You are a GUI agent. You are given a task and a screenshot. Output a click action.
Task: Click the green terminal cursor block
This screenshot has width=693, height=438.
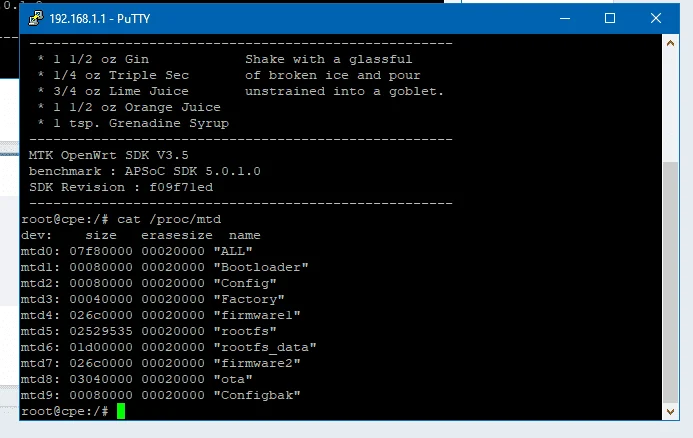[x=121, y=411]
